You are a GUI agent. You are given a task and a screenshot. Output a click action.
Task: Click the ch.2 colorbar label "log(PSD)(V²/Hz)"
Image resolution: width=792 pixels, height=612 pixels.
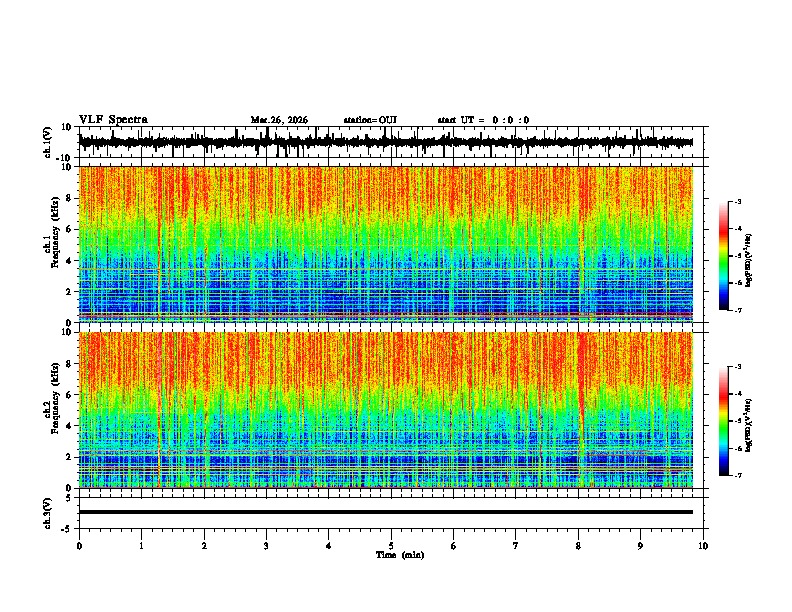[748, 425]
